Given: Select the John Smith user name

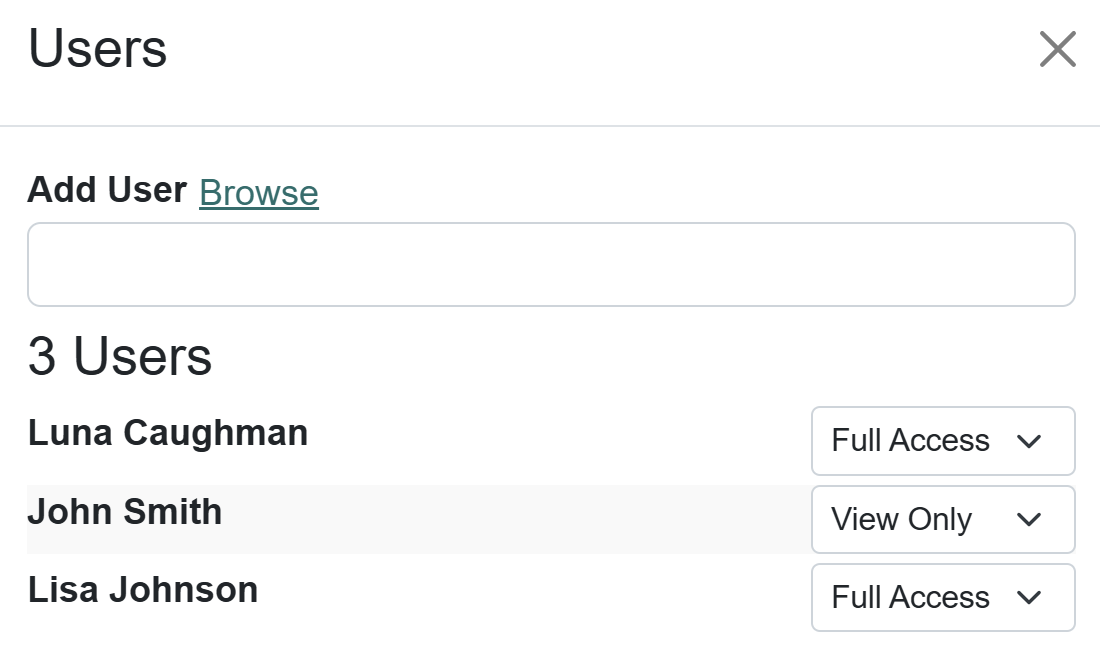Looking at the screenshot, I should click(125, 512).
